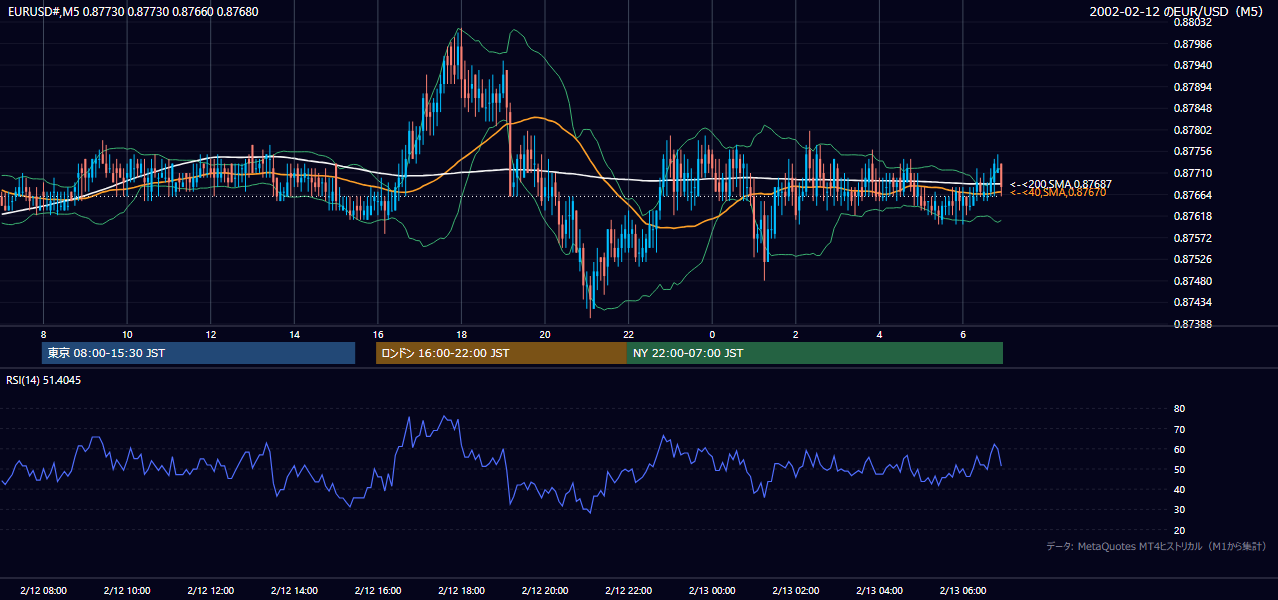Click the 0.87848 price axis label
This screenshot has width=1278, height=600.
tap(1193, 108)
